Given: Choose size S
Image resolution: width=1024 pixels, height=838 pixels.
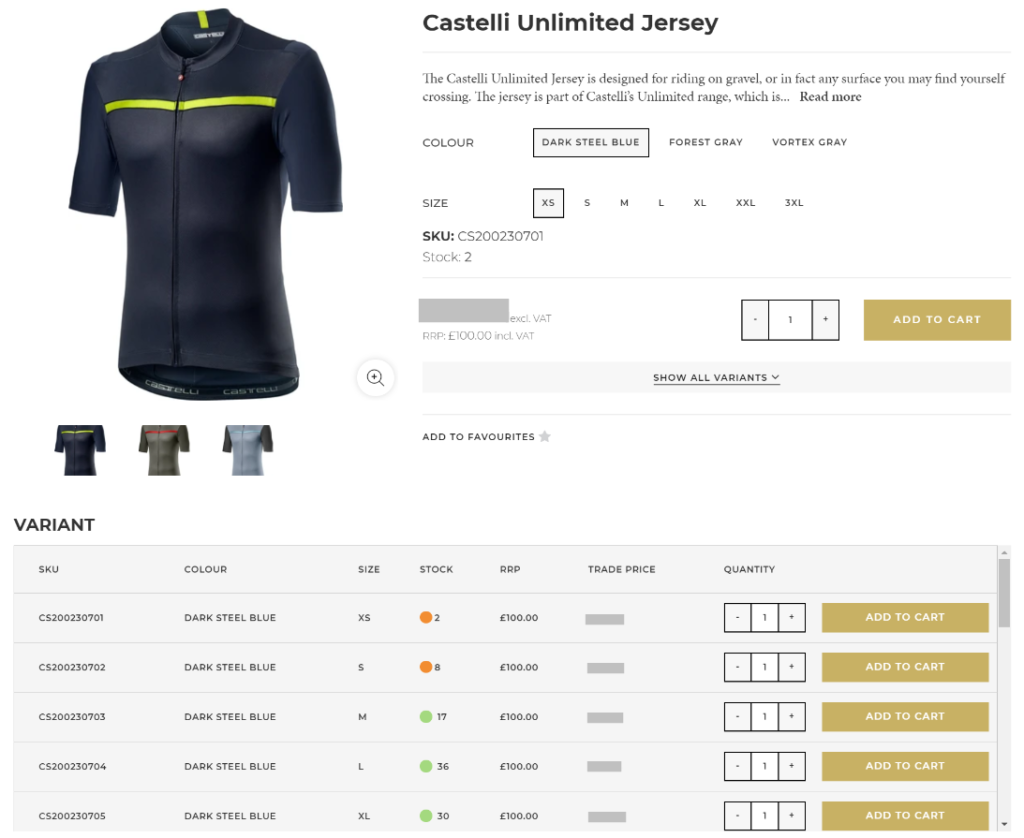Looking at the screenshot, I should coord(587,203).
